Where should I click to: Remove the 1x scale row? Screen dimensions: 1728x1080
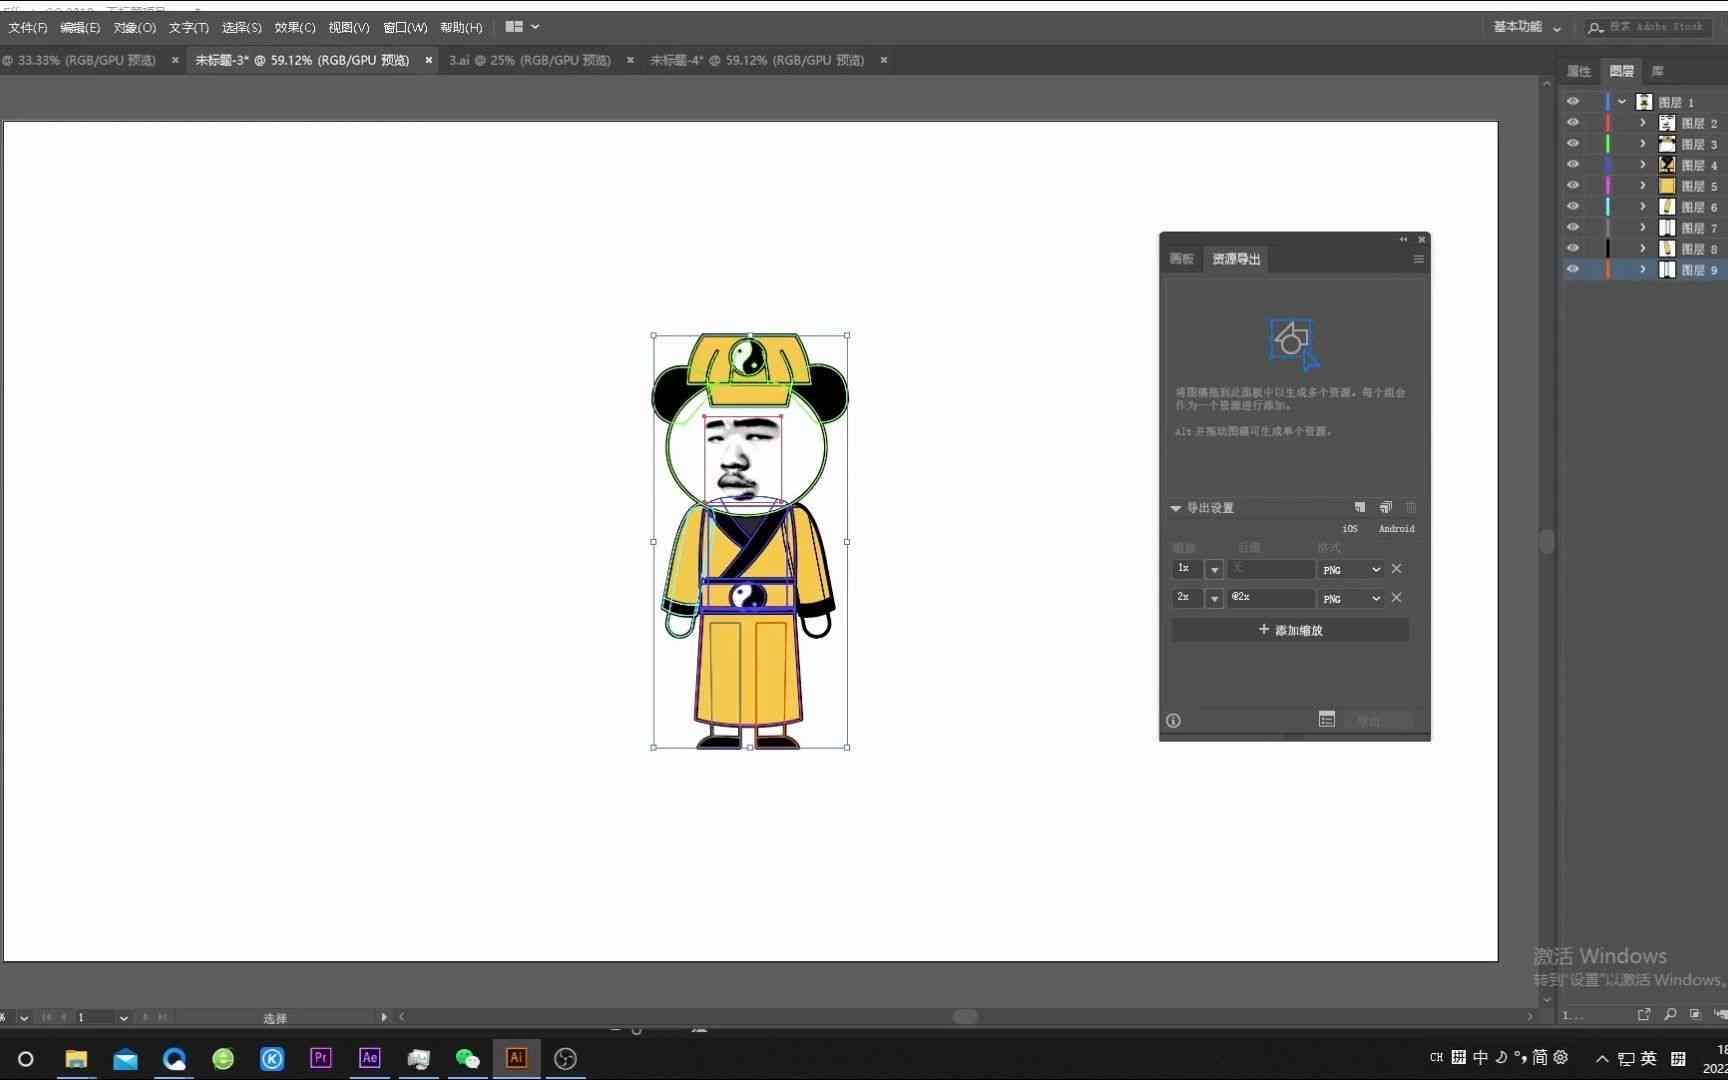[x=1397, y=569]
